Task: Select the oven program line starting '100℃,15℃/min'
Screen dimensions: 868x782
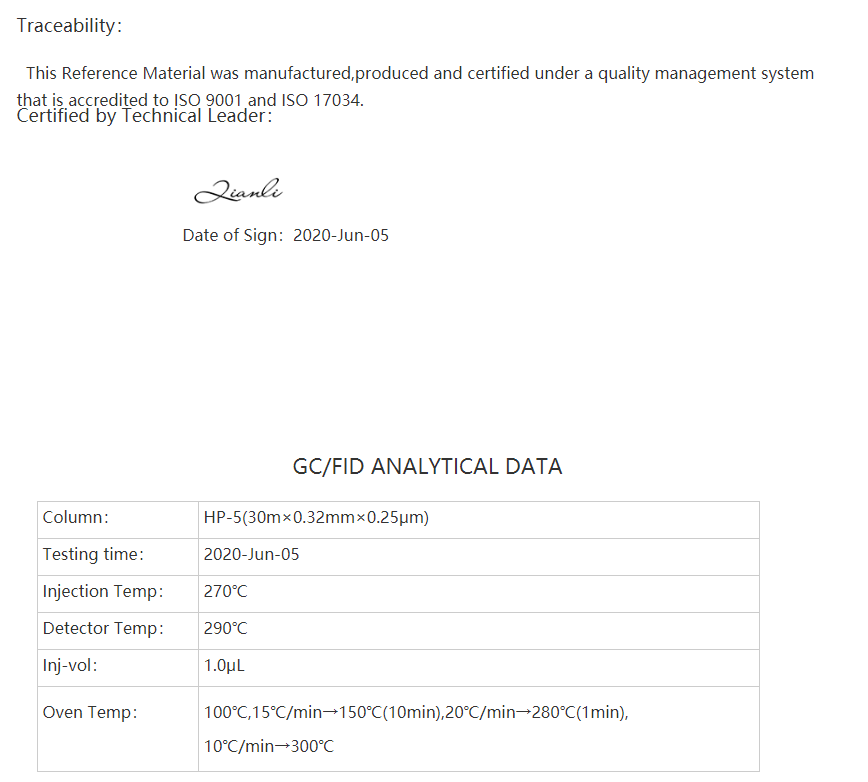Action: [416, 712]
